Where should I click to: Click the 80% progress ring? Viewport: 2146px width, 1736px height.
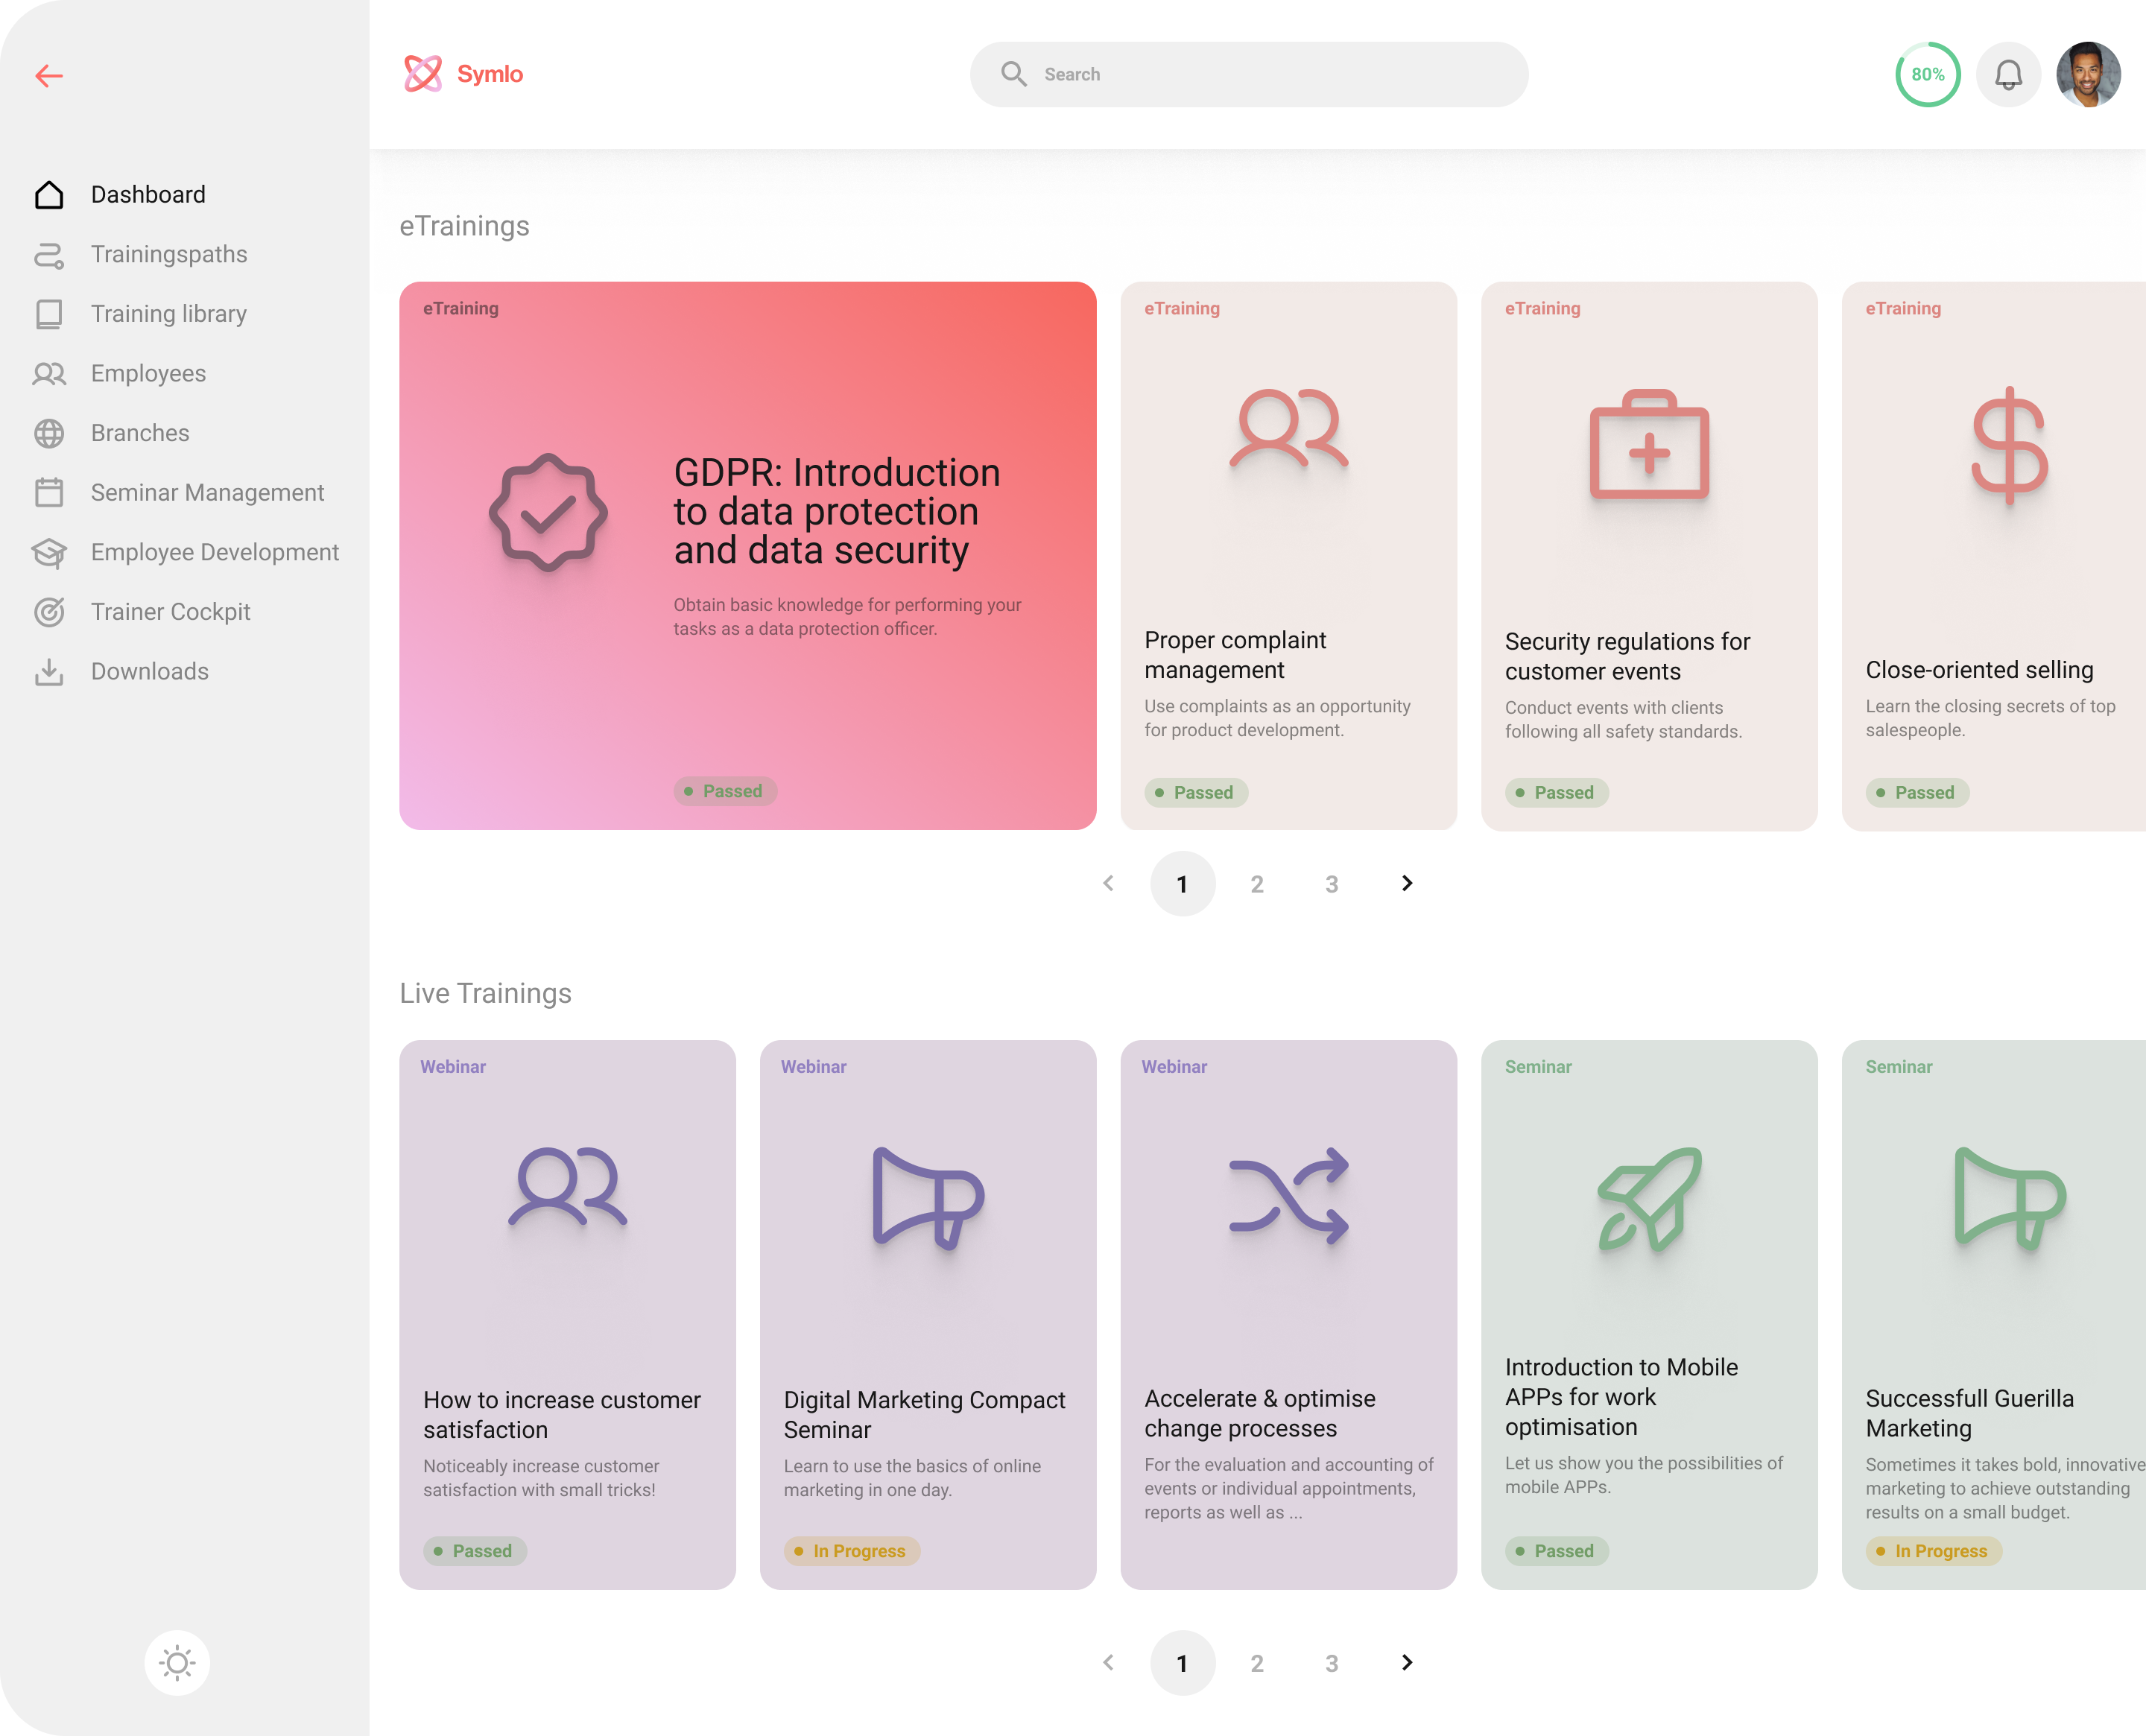coord(1927,75)
